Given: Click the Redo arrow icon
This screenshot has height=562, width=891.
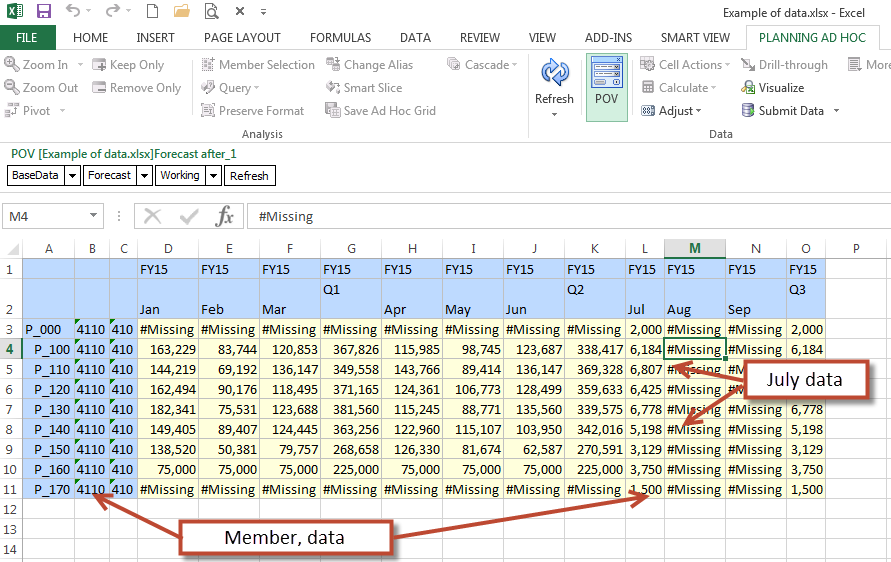Looking at the screenshot, I should pos(113,10).
